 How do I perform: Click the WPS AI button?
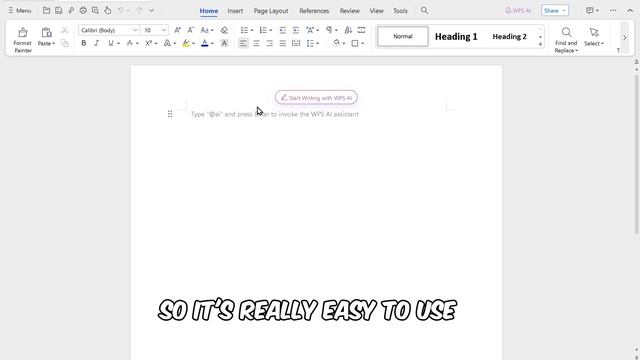518,11
